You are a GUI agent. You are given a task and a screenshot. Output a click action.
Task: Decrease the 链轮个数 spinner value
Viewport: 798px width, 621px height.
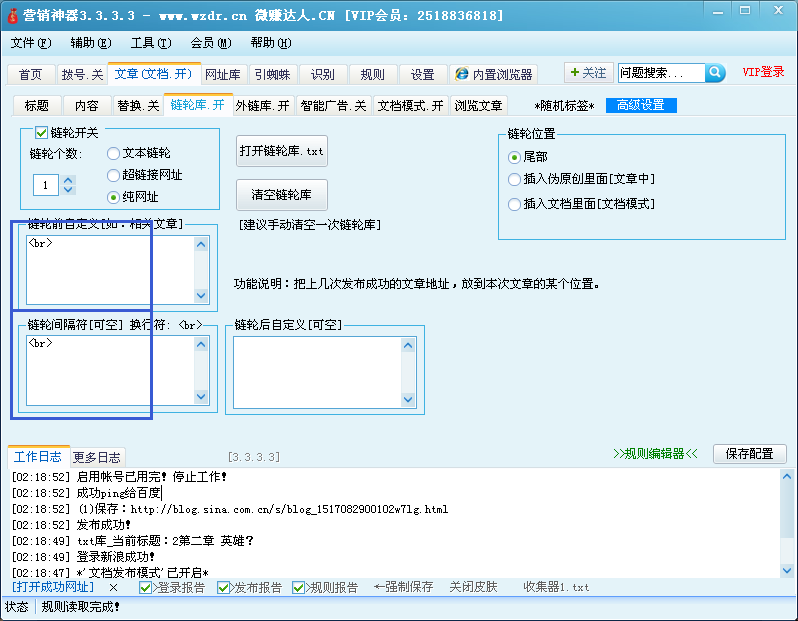[x=69, y=190]
